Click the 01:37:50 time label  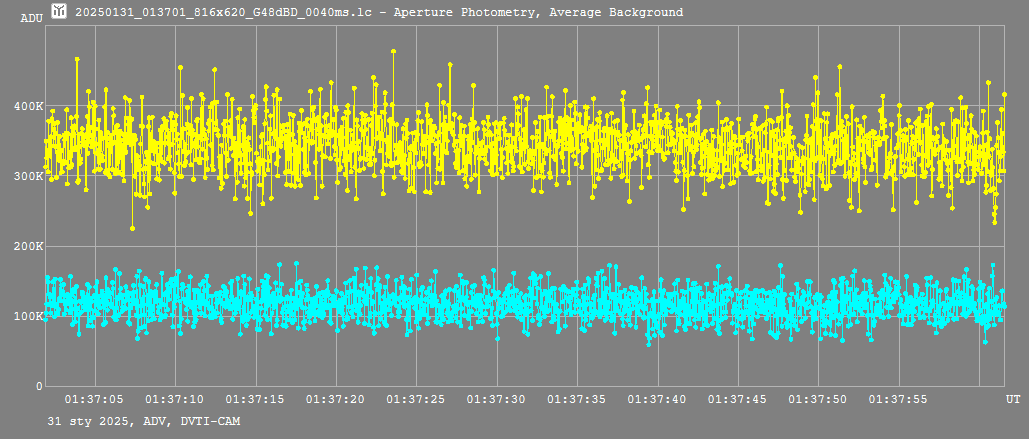point(817,399)
